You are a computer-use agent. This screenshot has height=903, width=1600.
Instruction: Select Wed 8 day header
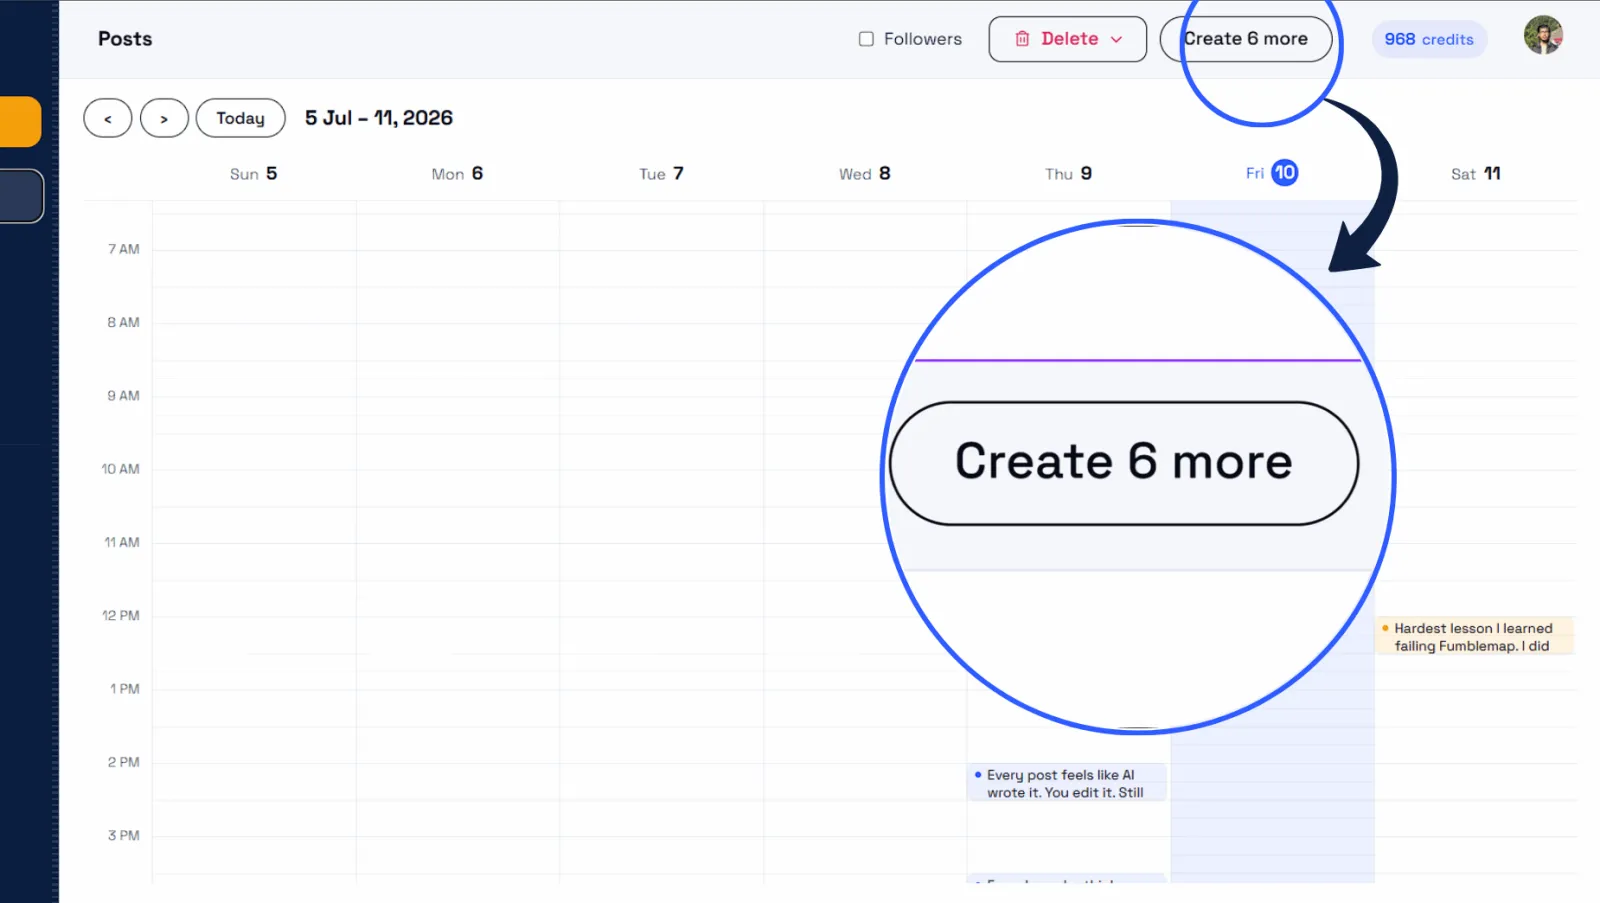click(x=865, y=174)
